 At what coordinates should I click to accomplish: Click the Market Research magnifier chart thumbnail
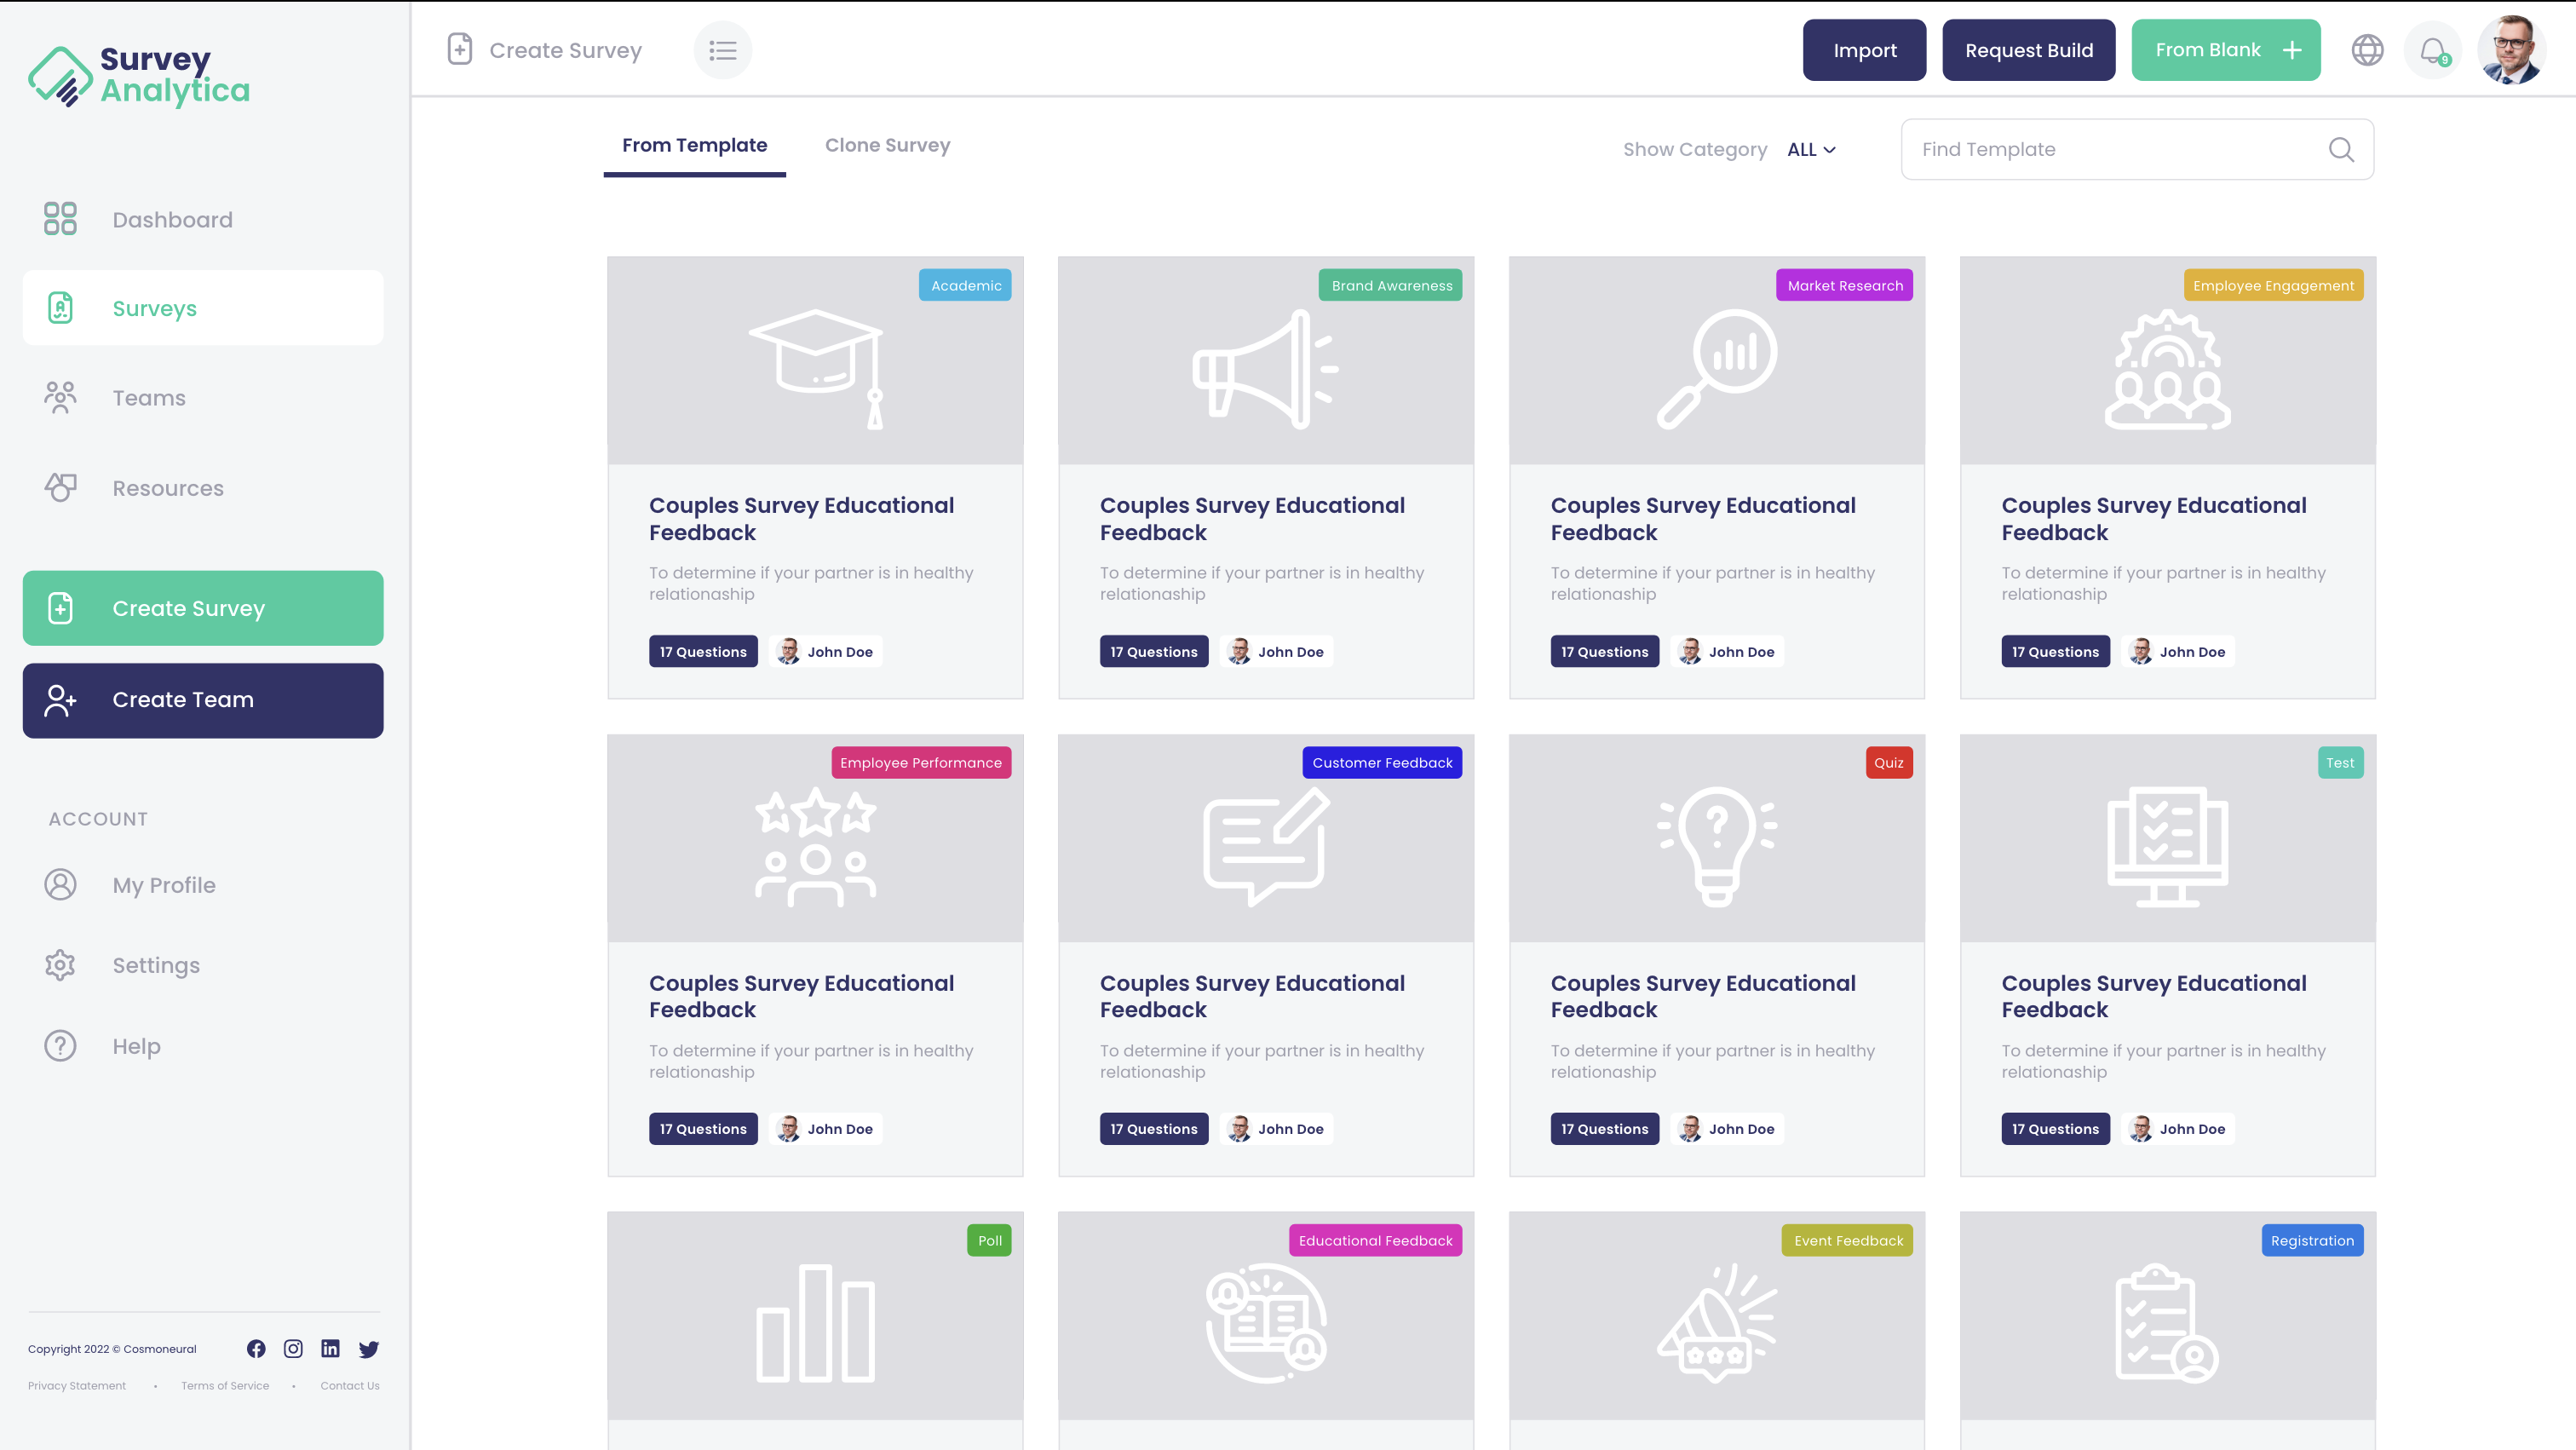click(1717, 369)
